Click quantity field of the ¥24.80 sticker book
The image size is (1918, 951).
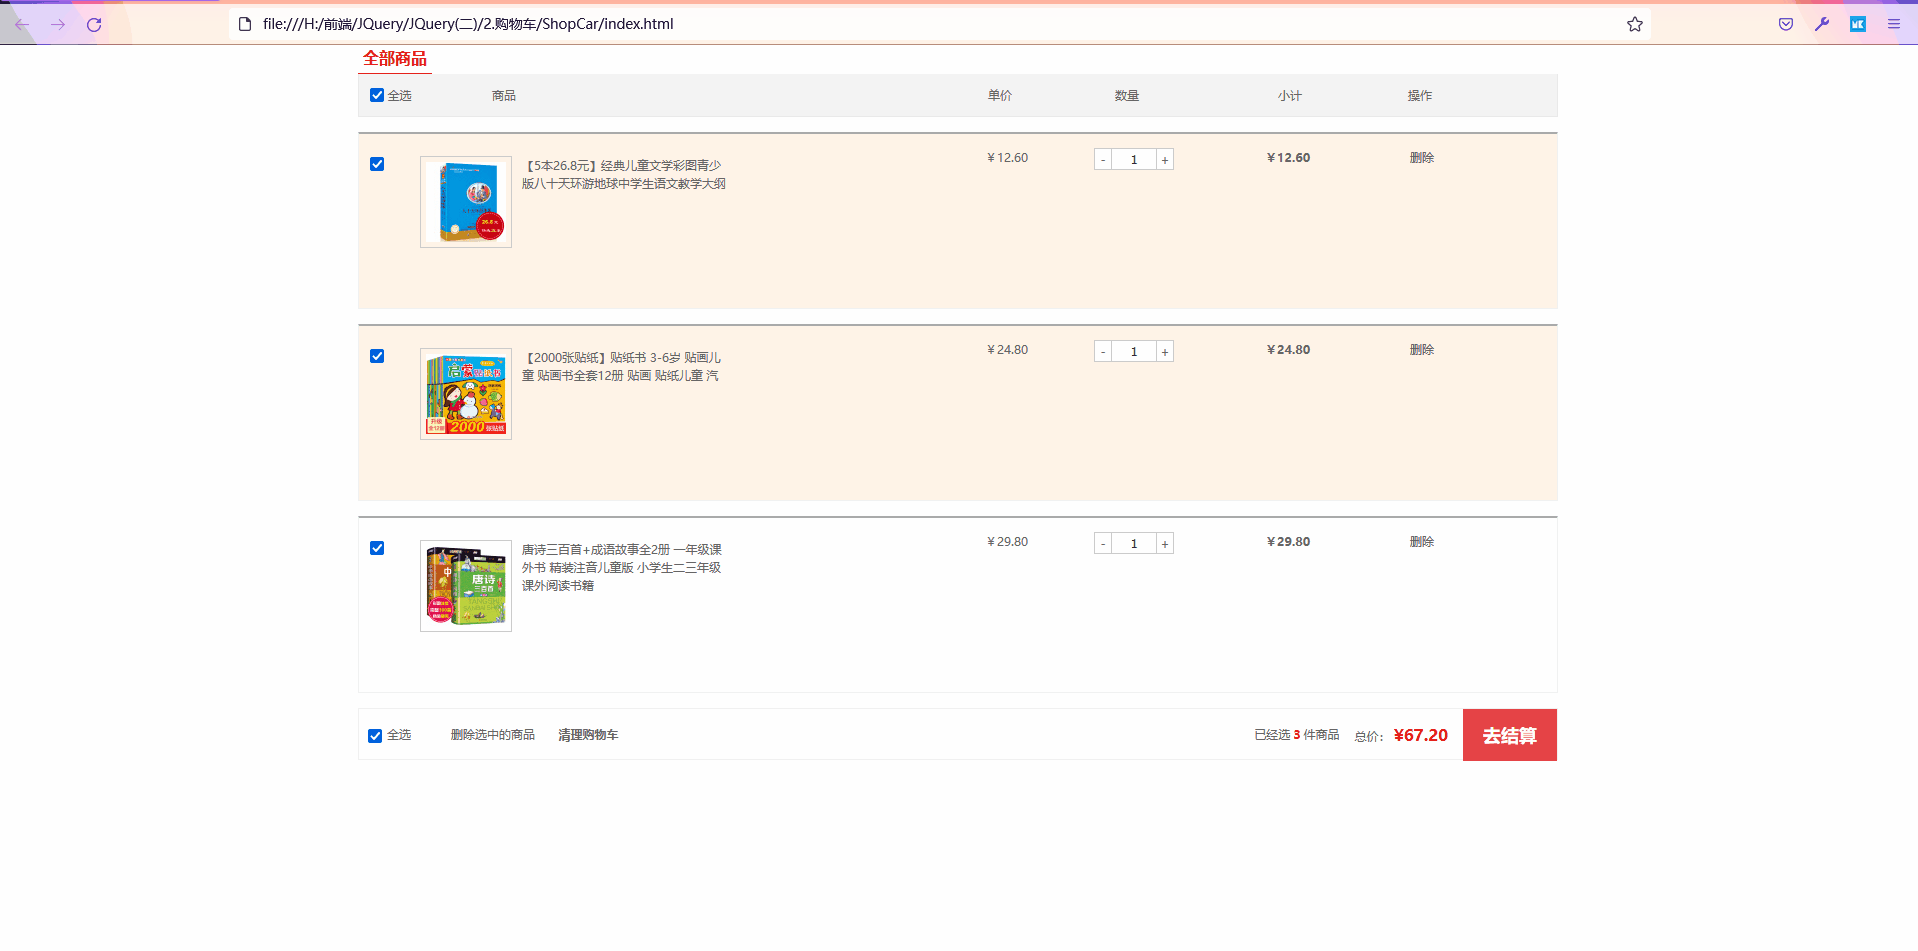(x=1134, y=352)
